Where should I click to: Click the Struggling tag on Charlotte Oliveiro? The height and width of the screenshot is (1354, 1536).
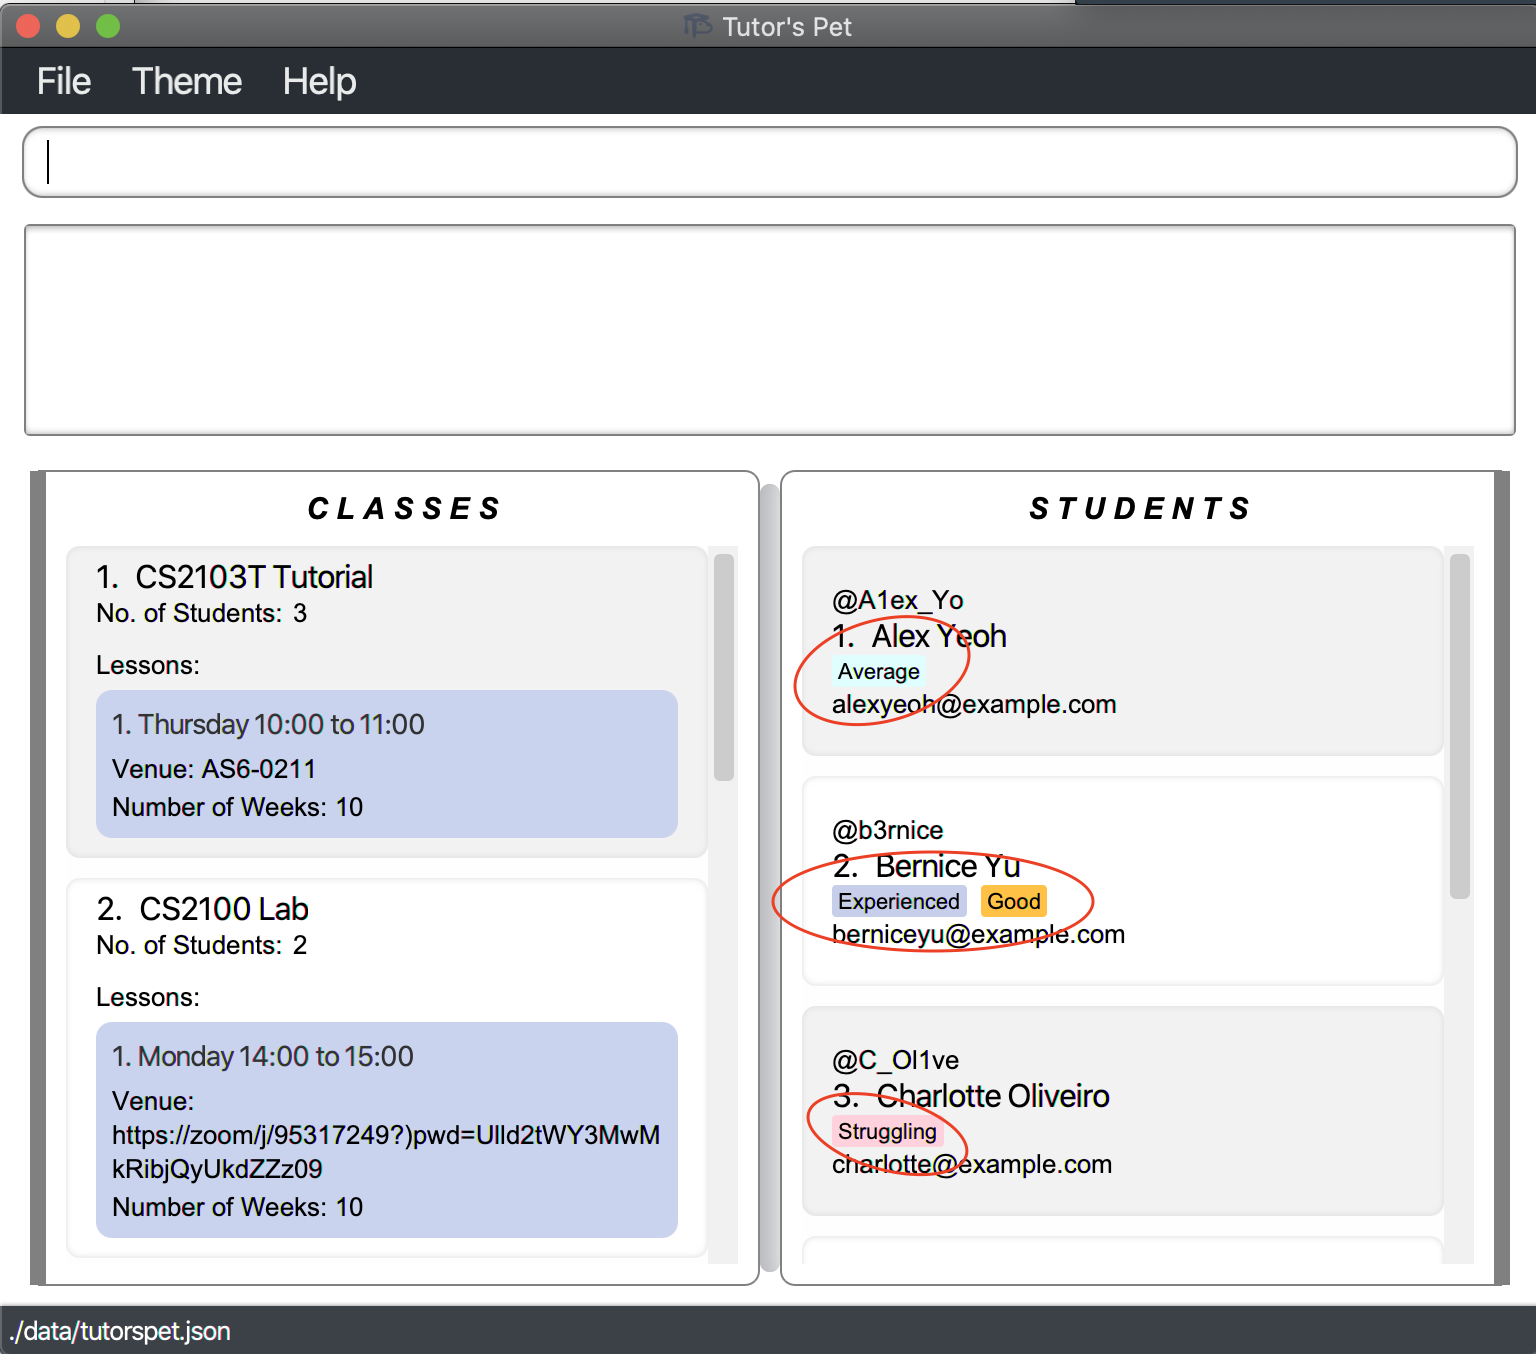pos(887,1132)
